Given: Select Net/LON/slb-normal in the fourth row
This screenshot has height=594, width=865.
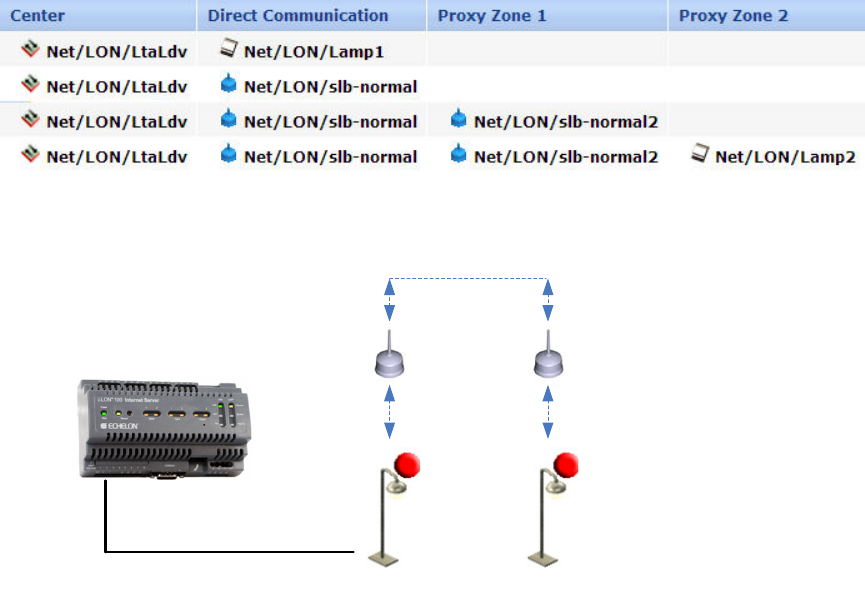Looking at the screenshot, I should (x=330, y=157).
